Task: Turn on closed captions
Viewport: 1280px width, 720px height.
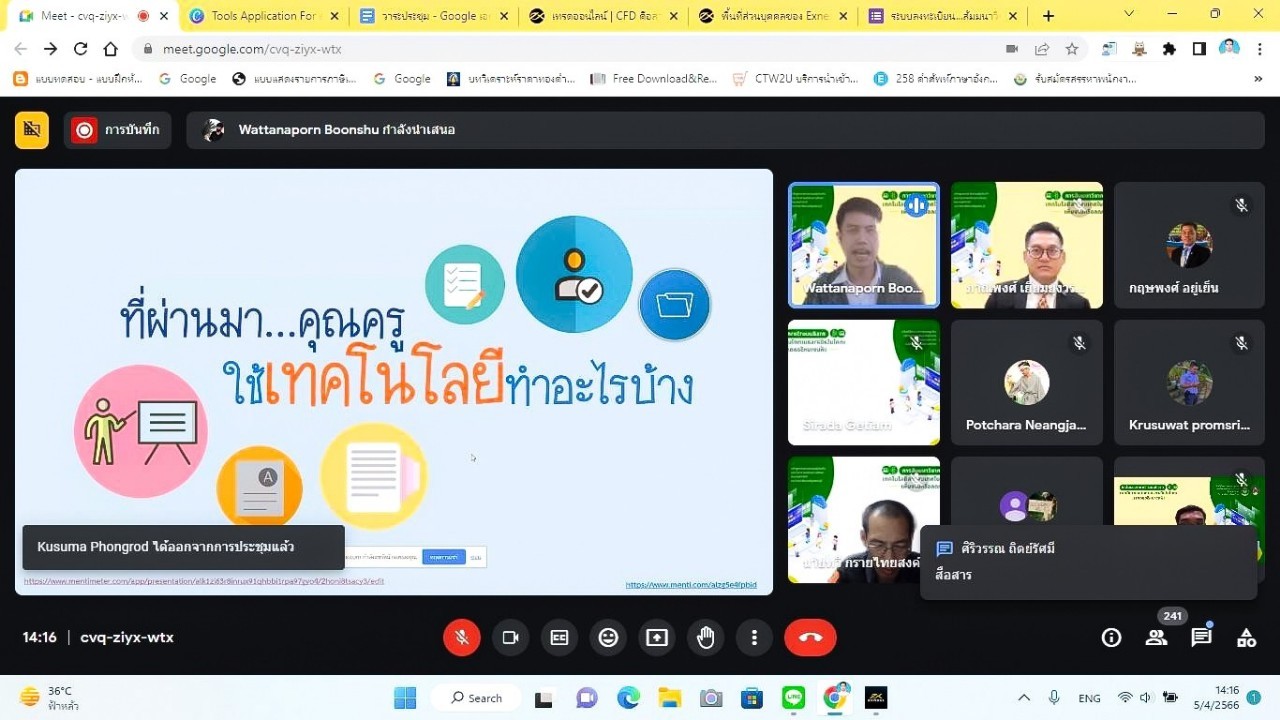Action: 560,637
